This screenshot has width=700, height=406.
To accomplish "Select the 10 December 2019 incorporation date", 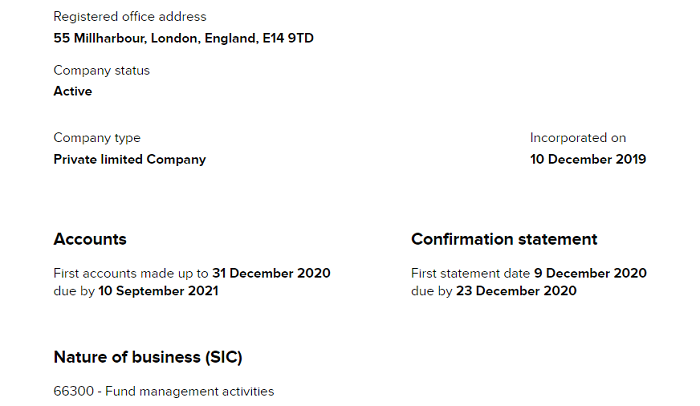I will click(587, 159).
